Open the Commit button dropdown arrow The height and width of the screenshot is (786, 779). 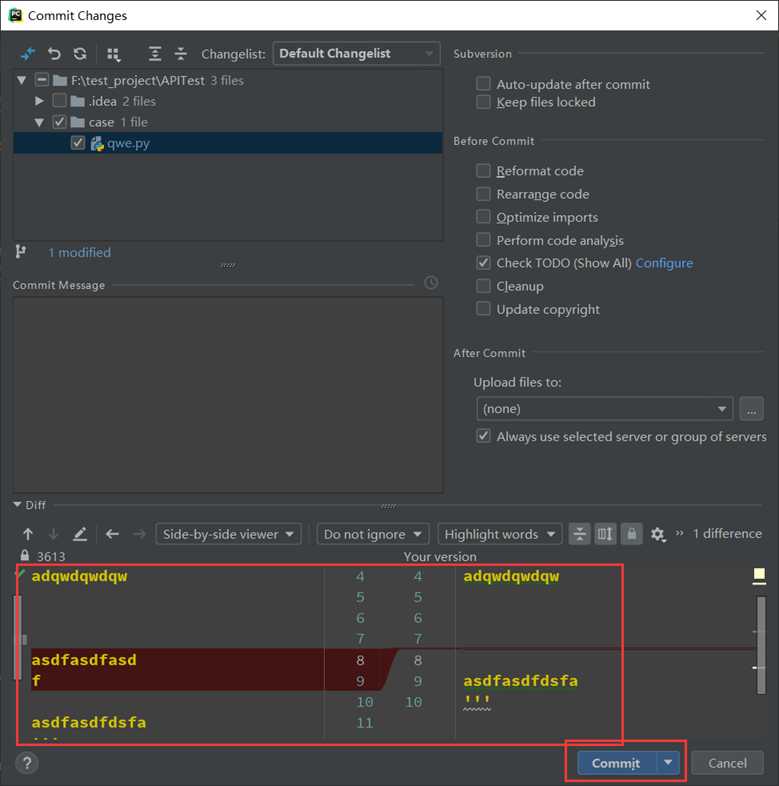coord(668,763)
